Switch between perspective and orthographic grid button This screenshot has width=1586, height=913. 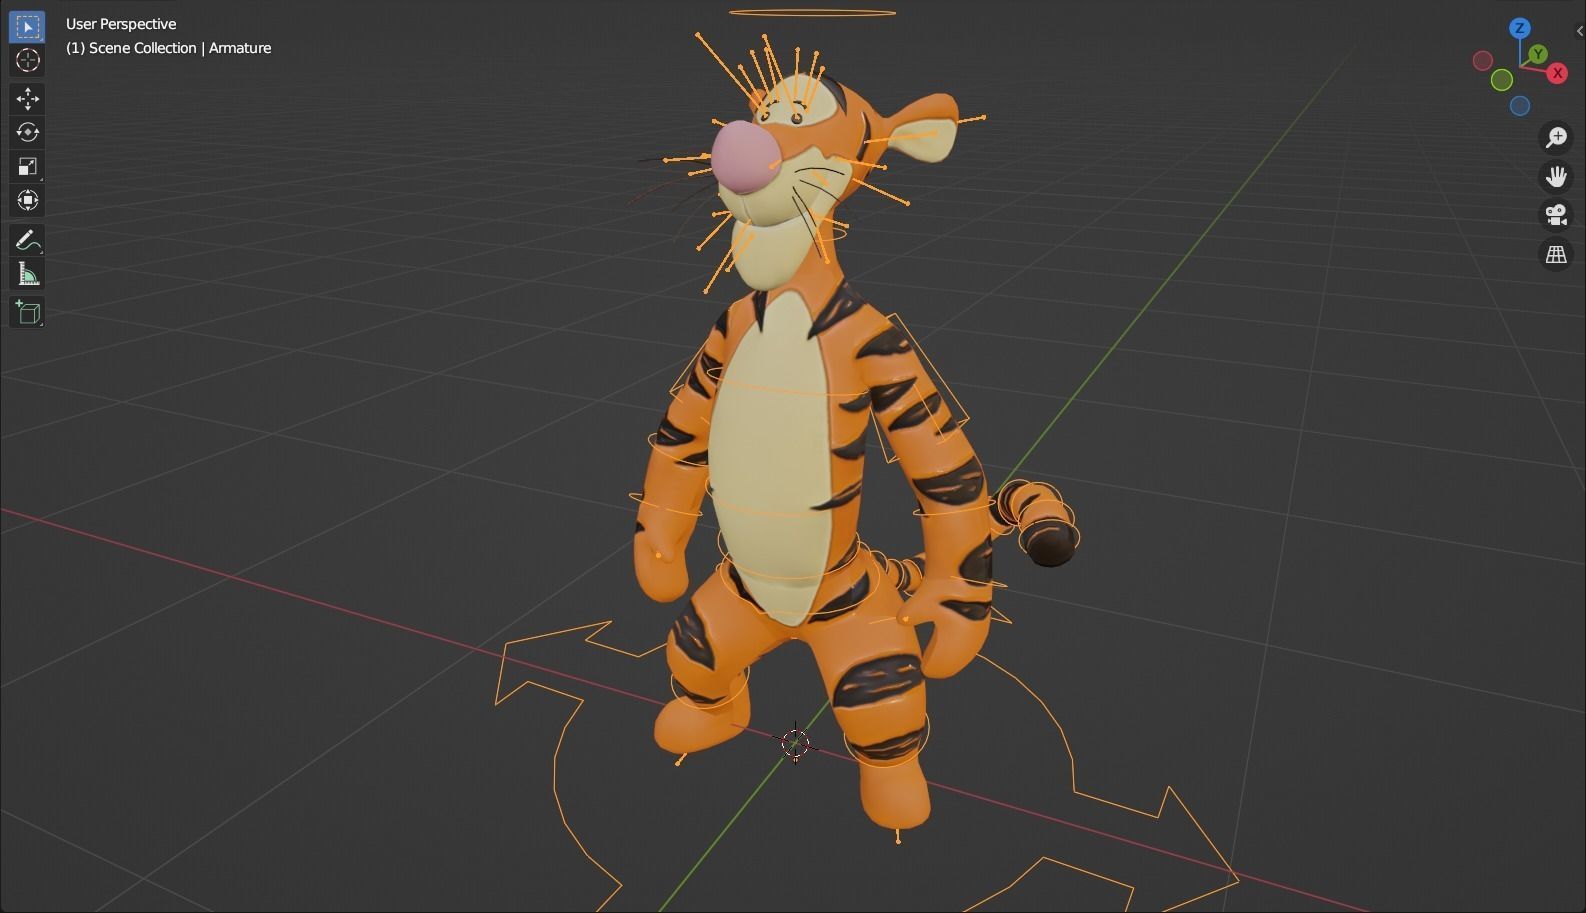point(1556,254)
